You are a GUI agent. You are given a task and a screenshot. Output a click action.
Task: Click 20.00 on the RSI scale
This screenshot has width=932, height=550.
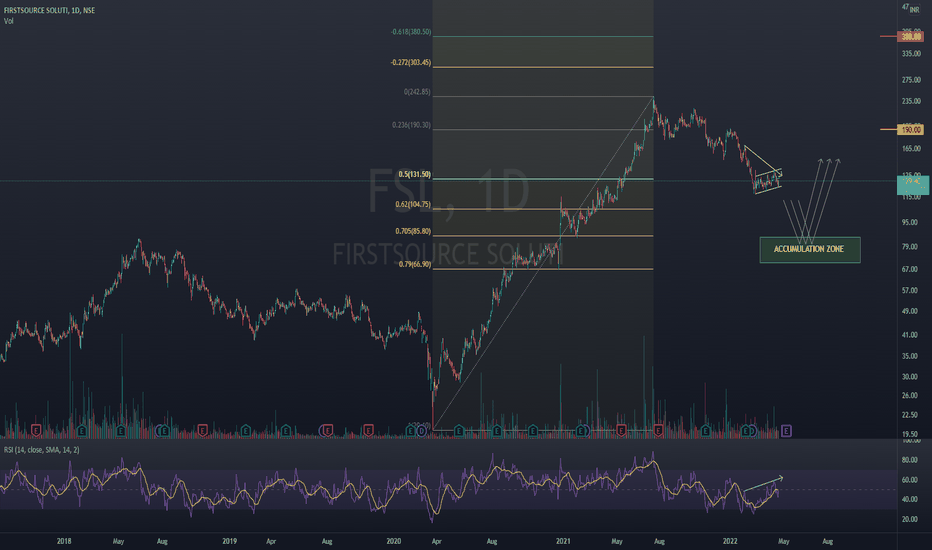click(910, 520)
